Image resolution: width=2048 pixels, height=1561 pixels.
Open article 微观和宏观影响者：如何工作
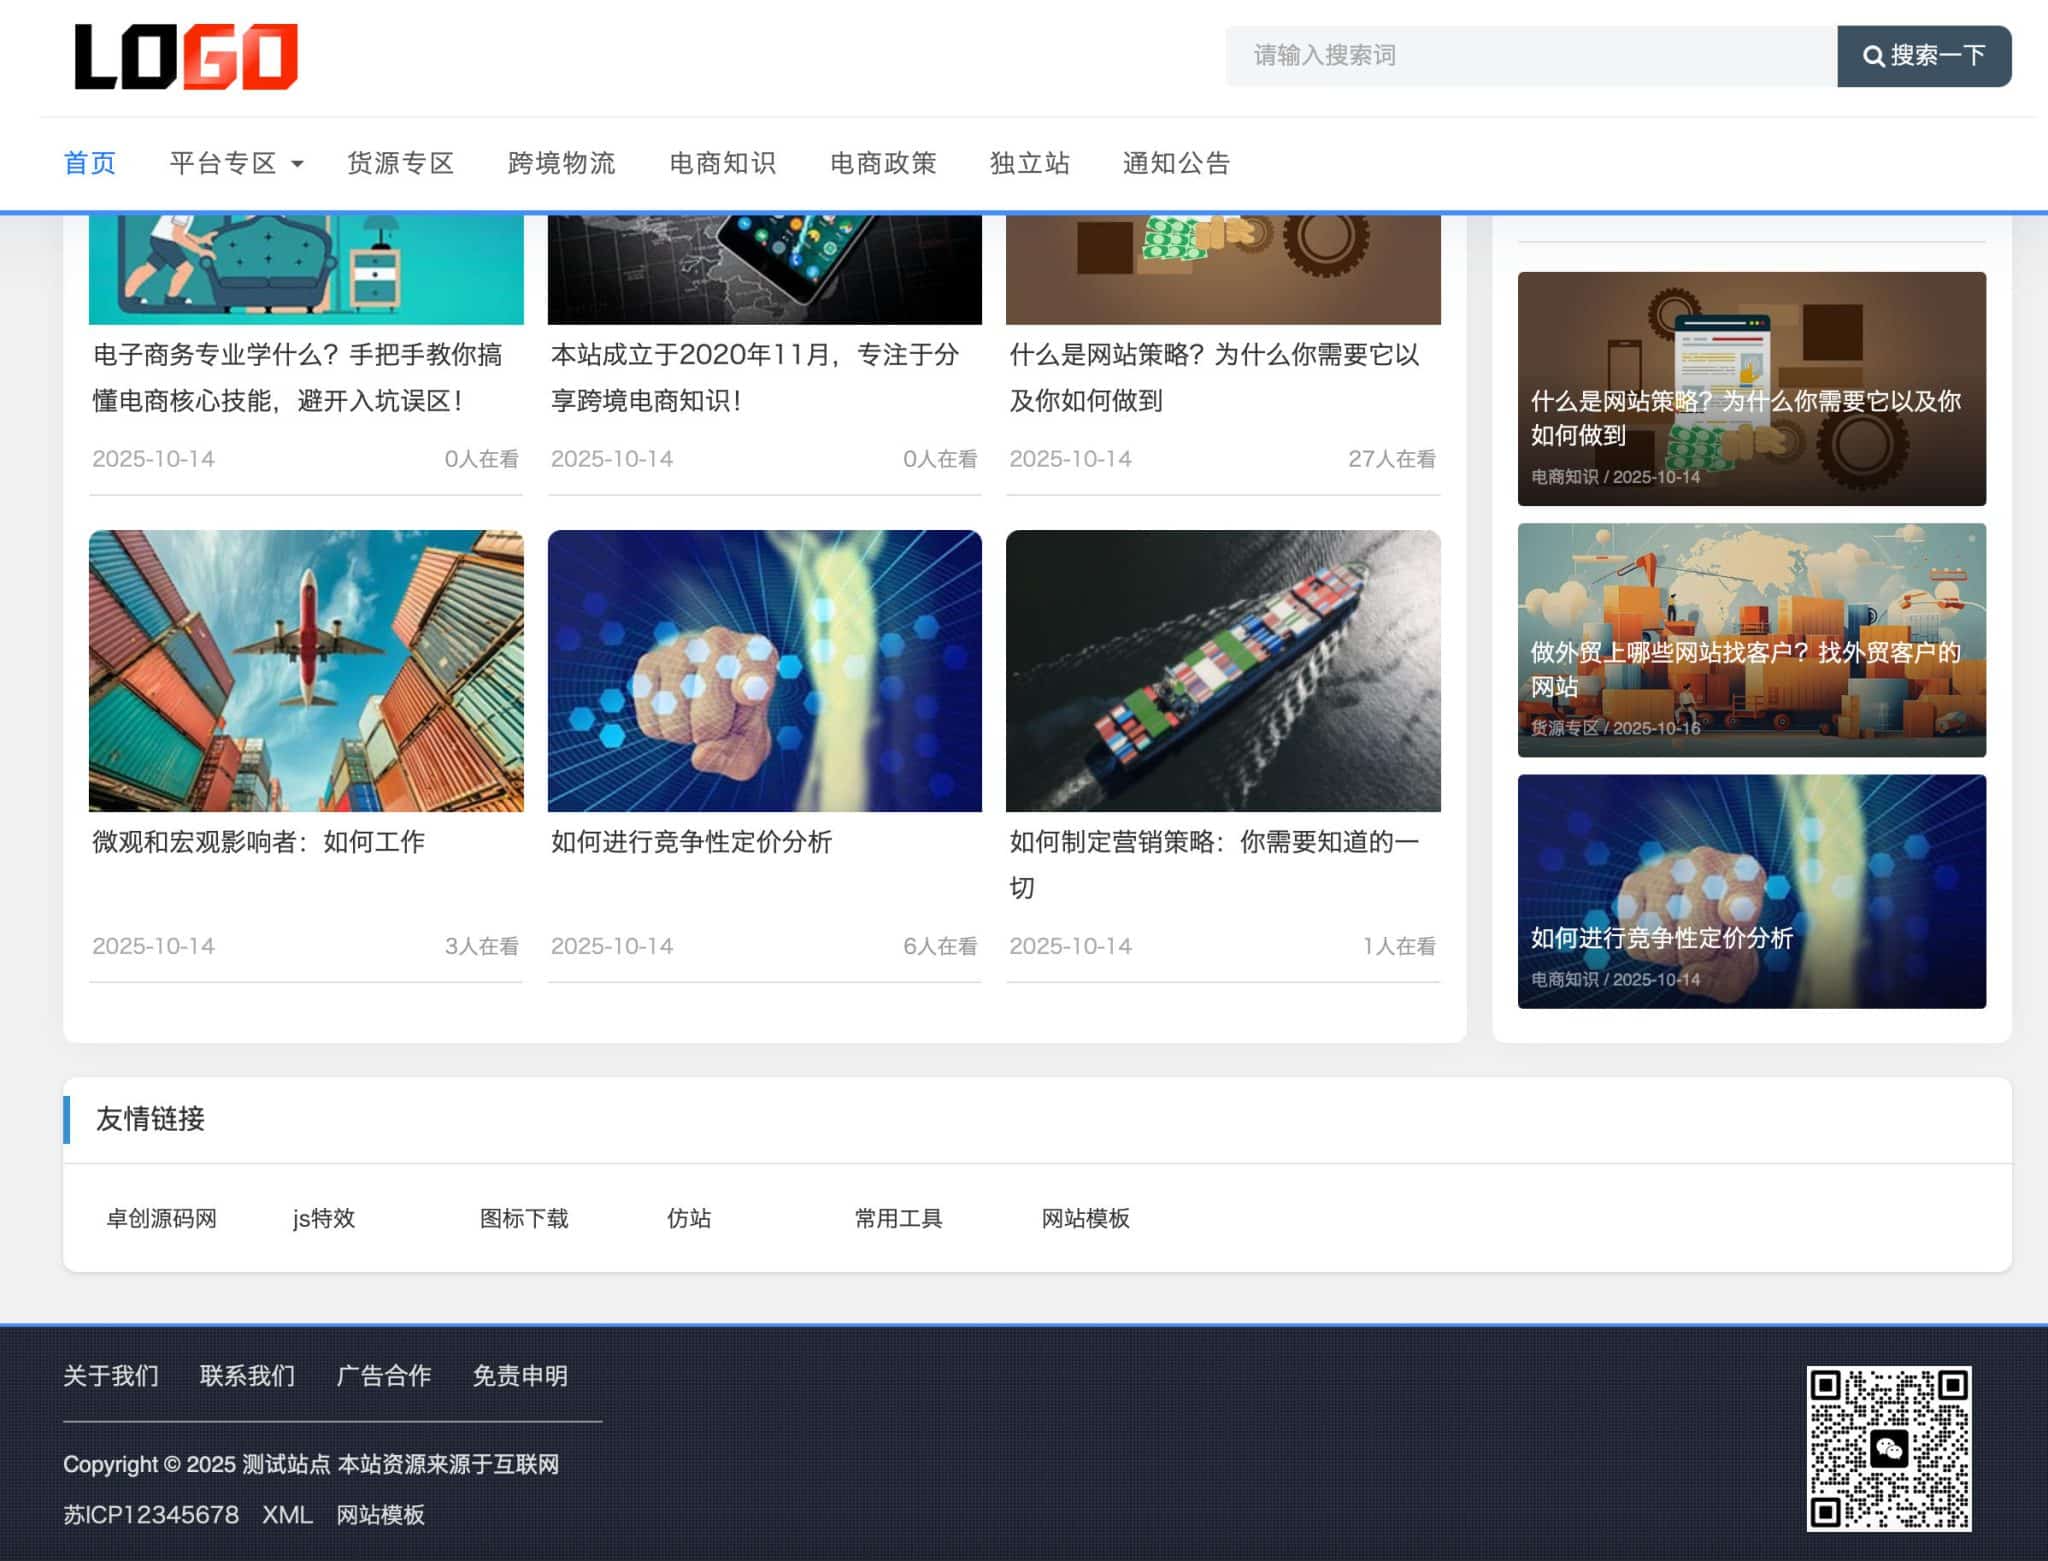258,842
